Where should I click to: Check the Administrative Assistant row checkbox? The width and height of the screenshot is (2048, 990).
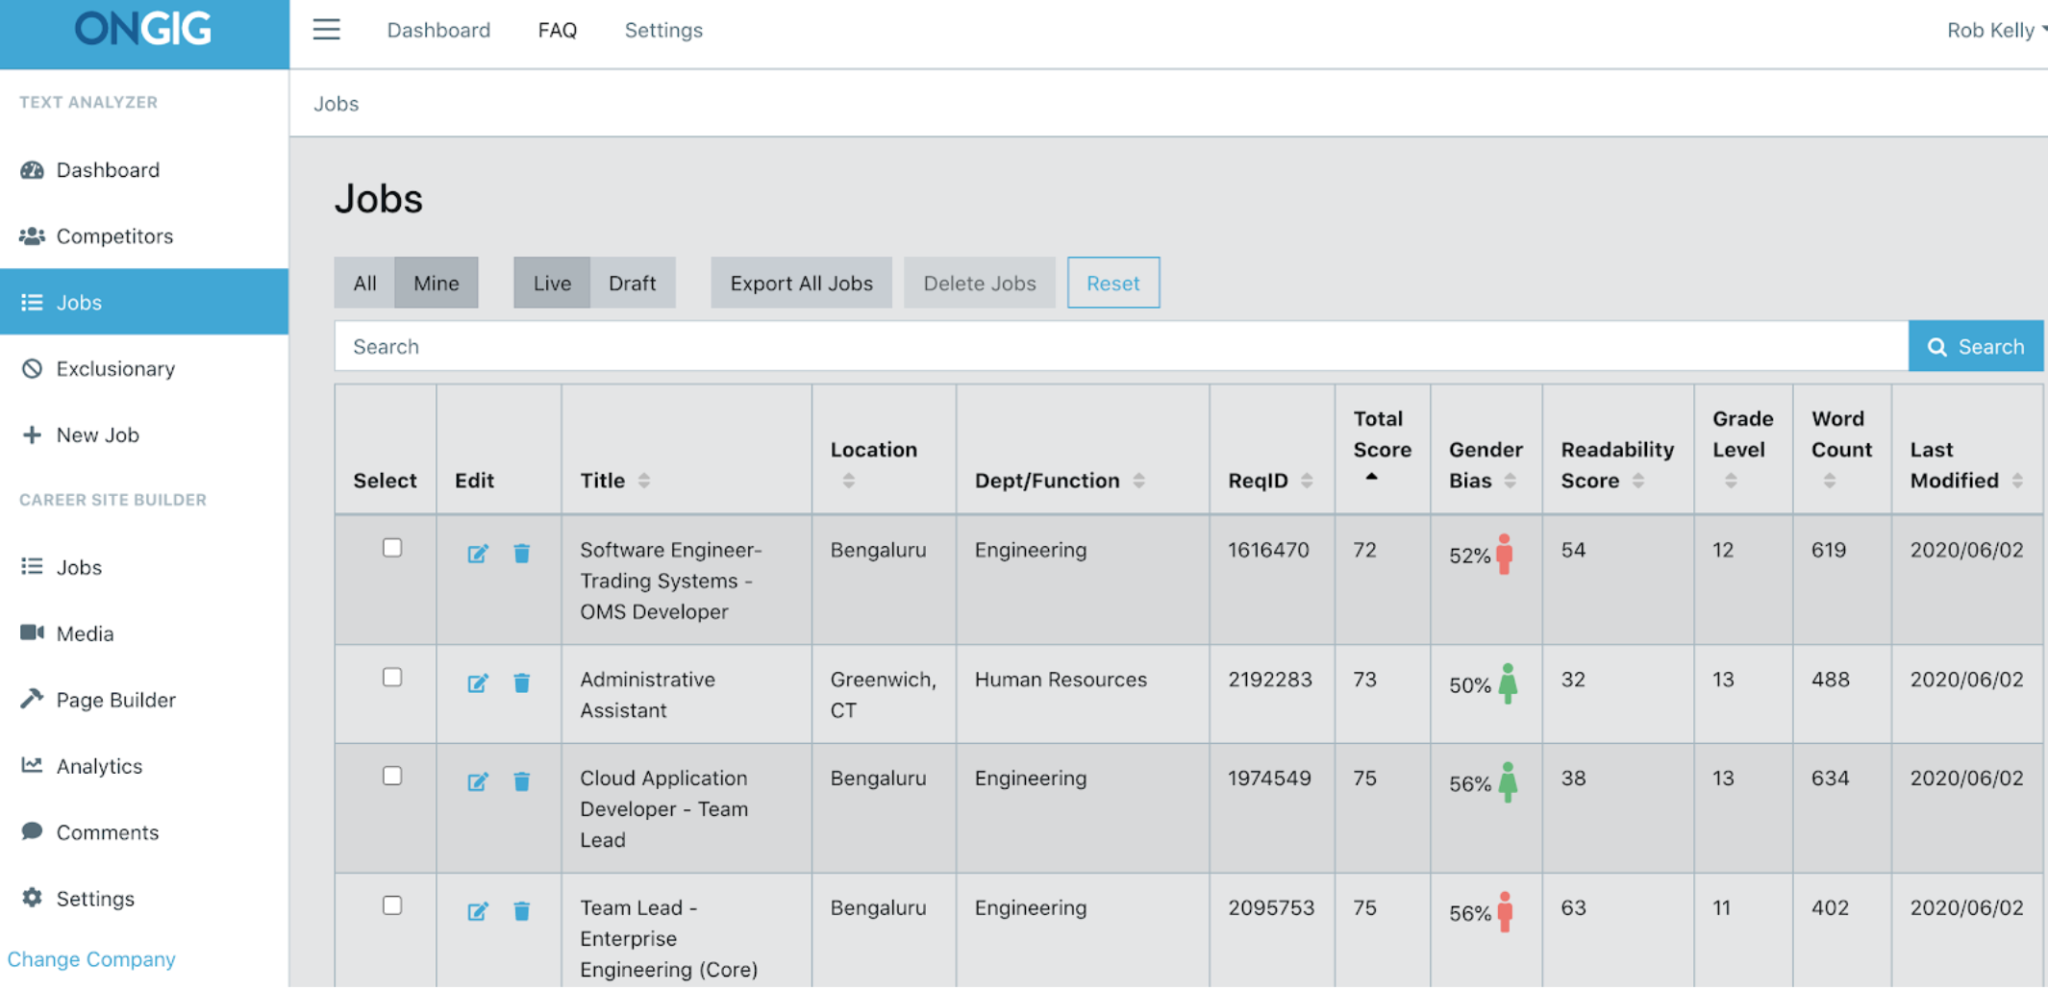click(x=393, y=677)
